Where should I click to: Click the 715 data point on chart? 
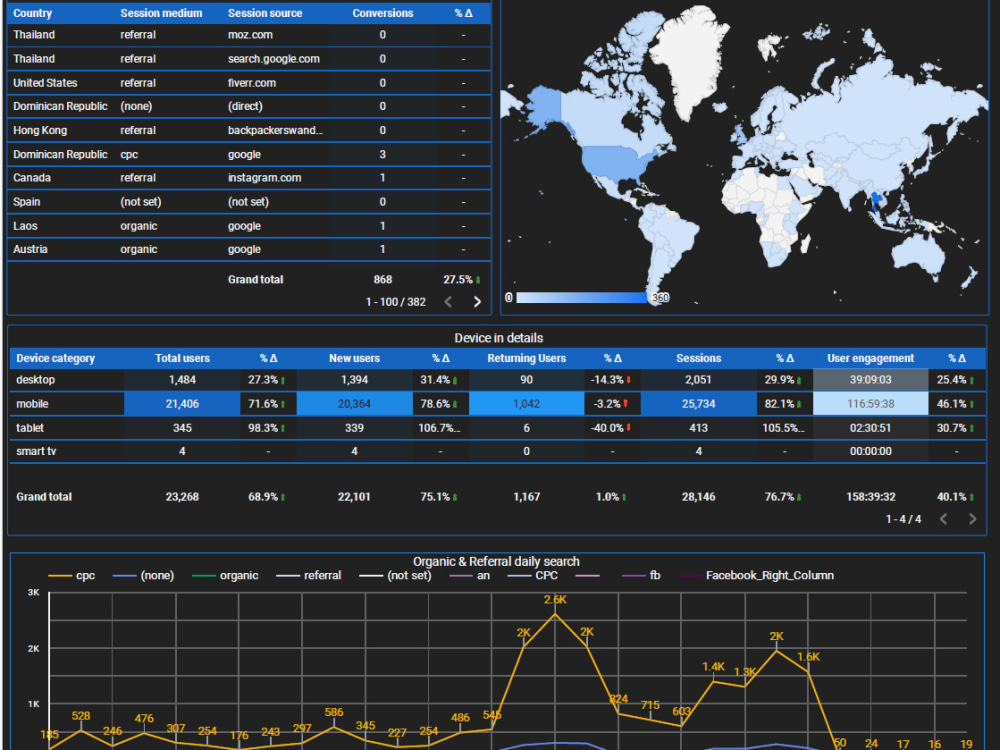click(x=650, y=719)
